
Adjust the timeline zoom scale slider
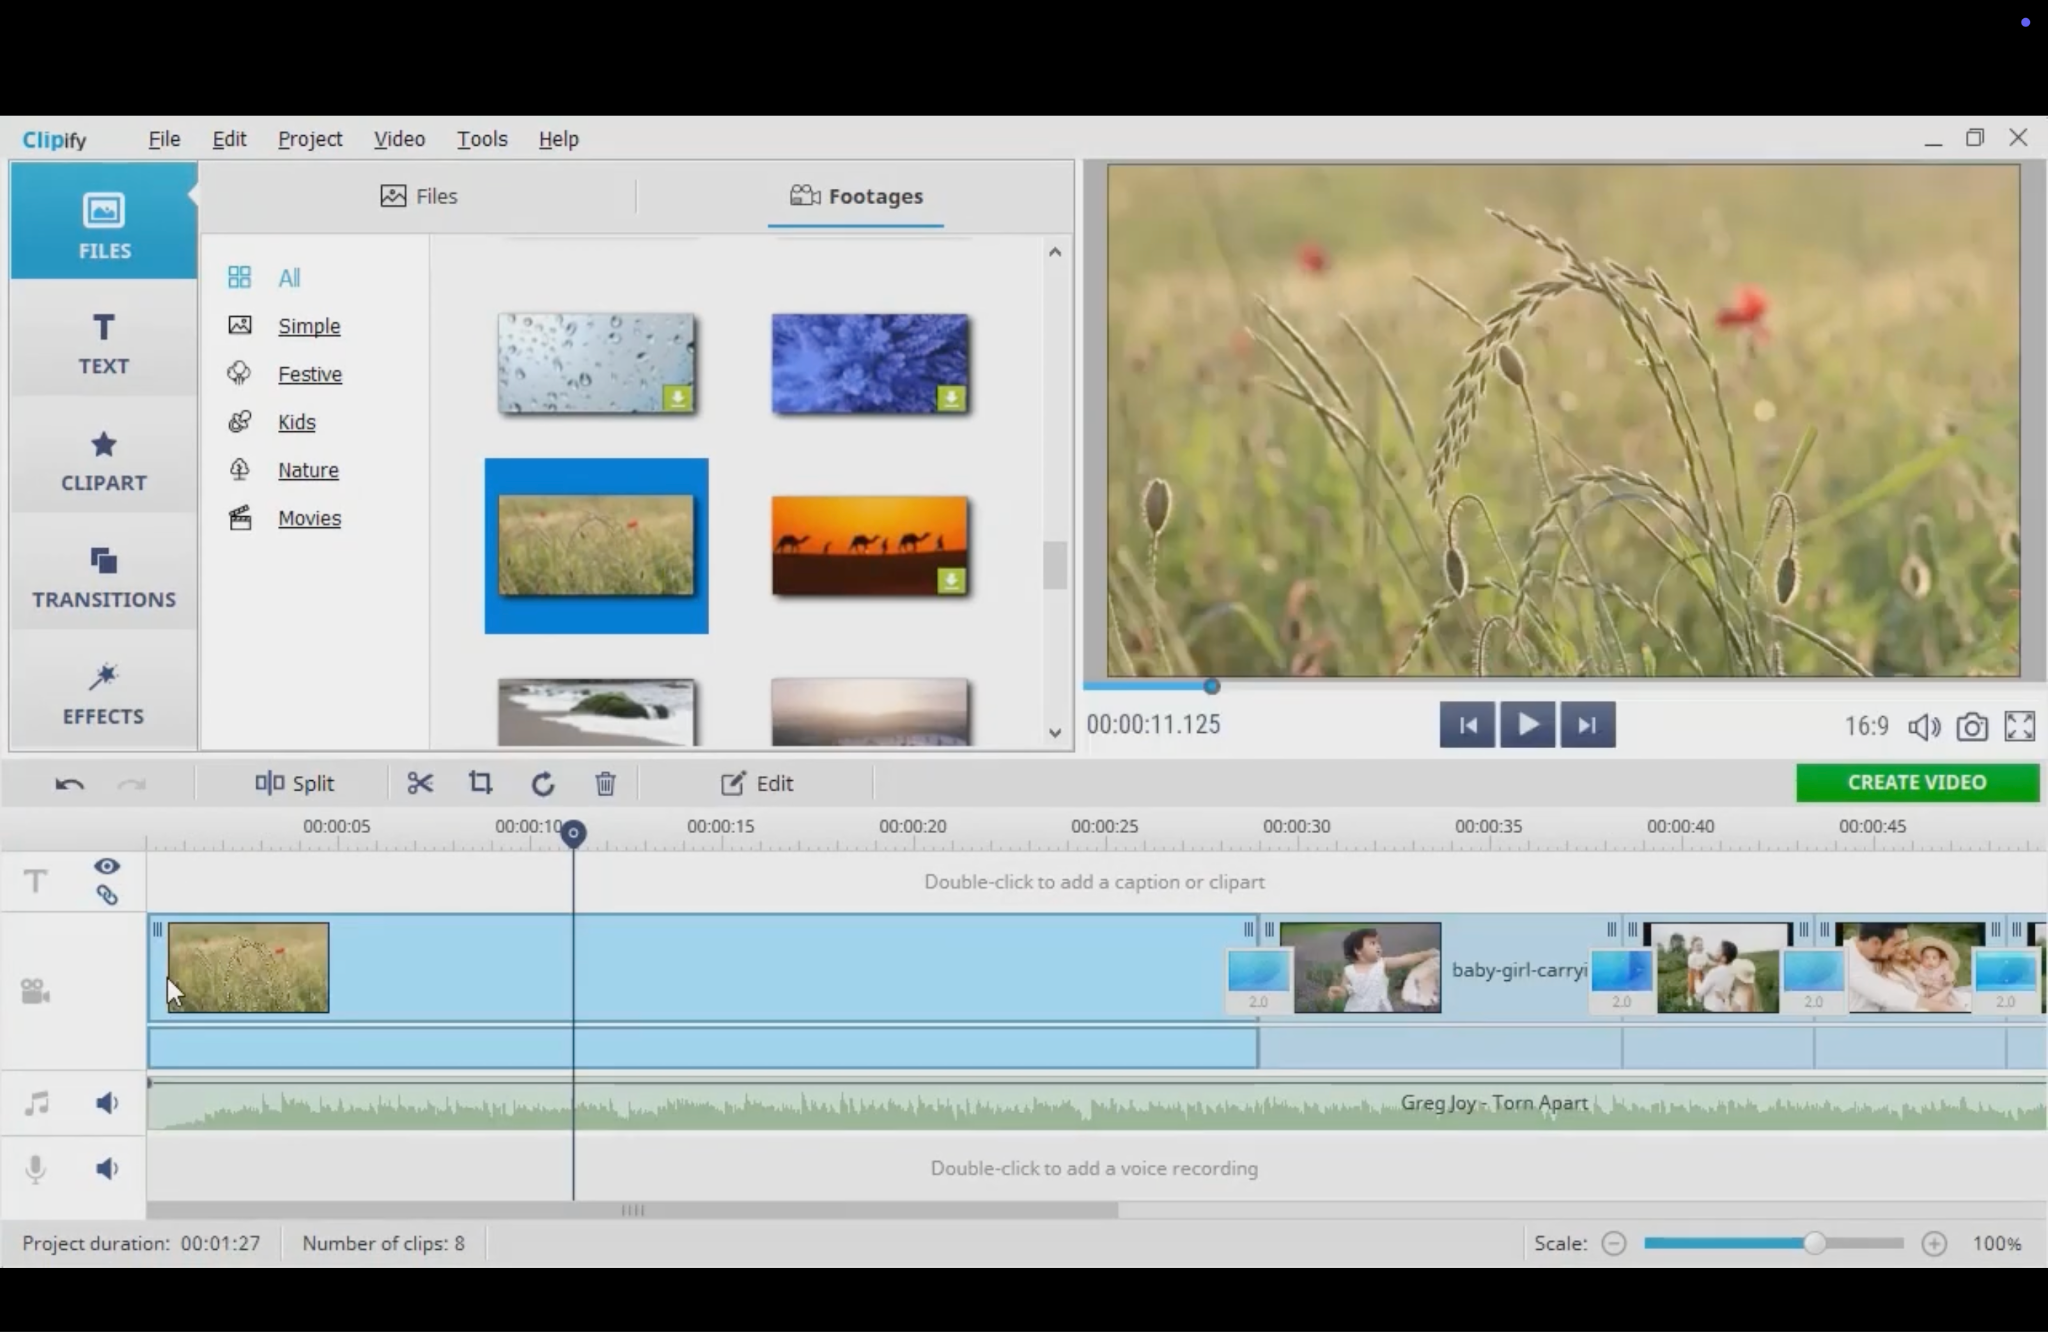(x=1815, y=1242)
